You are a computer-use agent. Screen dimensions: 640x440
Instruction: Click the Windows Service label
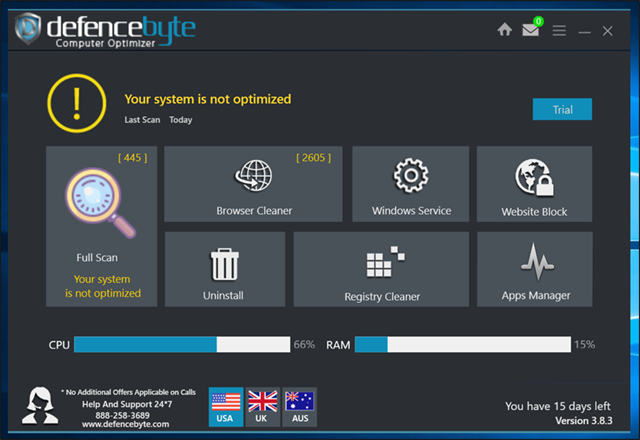(x=411, y=211)
